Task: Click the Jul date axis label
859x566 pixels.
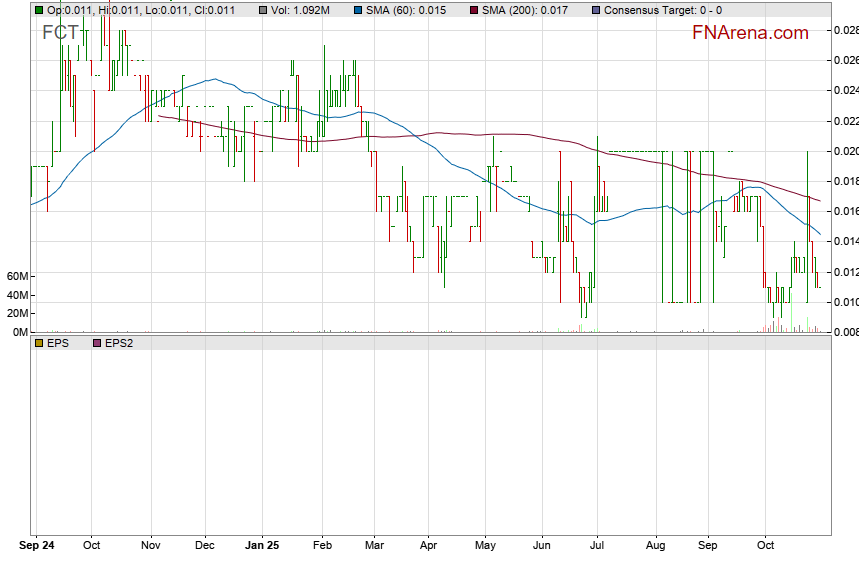Action: point(598,546)
